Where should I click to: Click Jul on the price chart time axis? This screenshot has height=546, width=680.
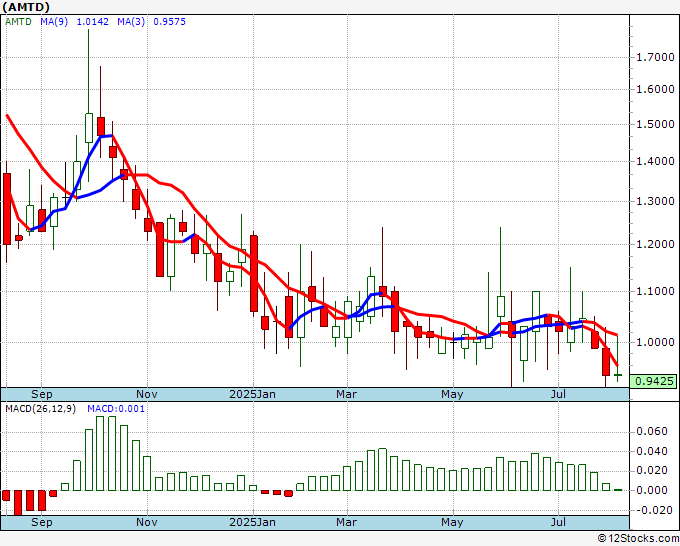559,394
